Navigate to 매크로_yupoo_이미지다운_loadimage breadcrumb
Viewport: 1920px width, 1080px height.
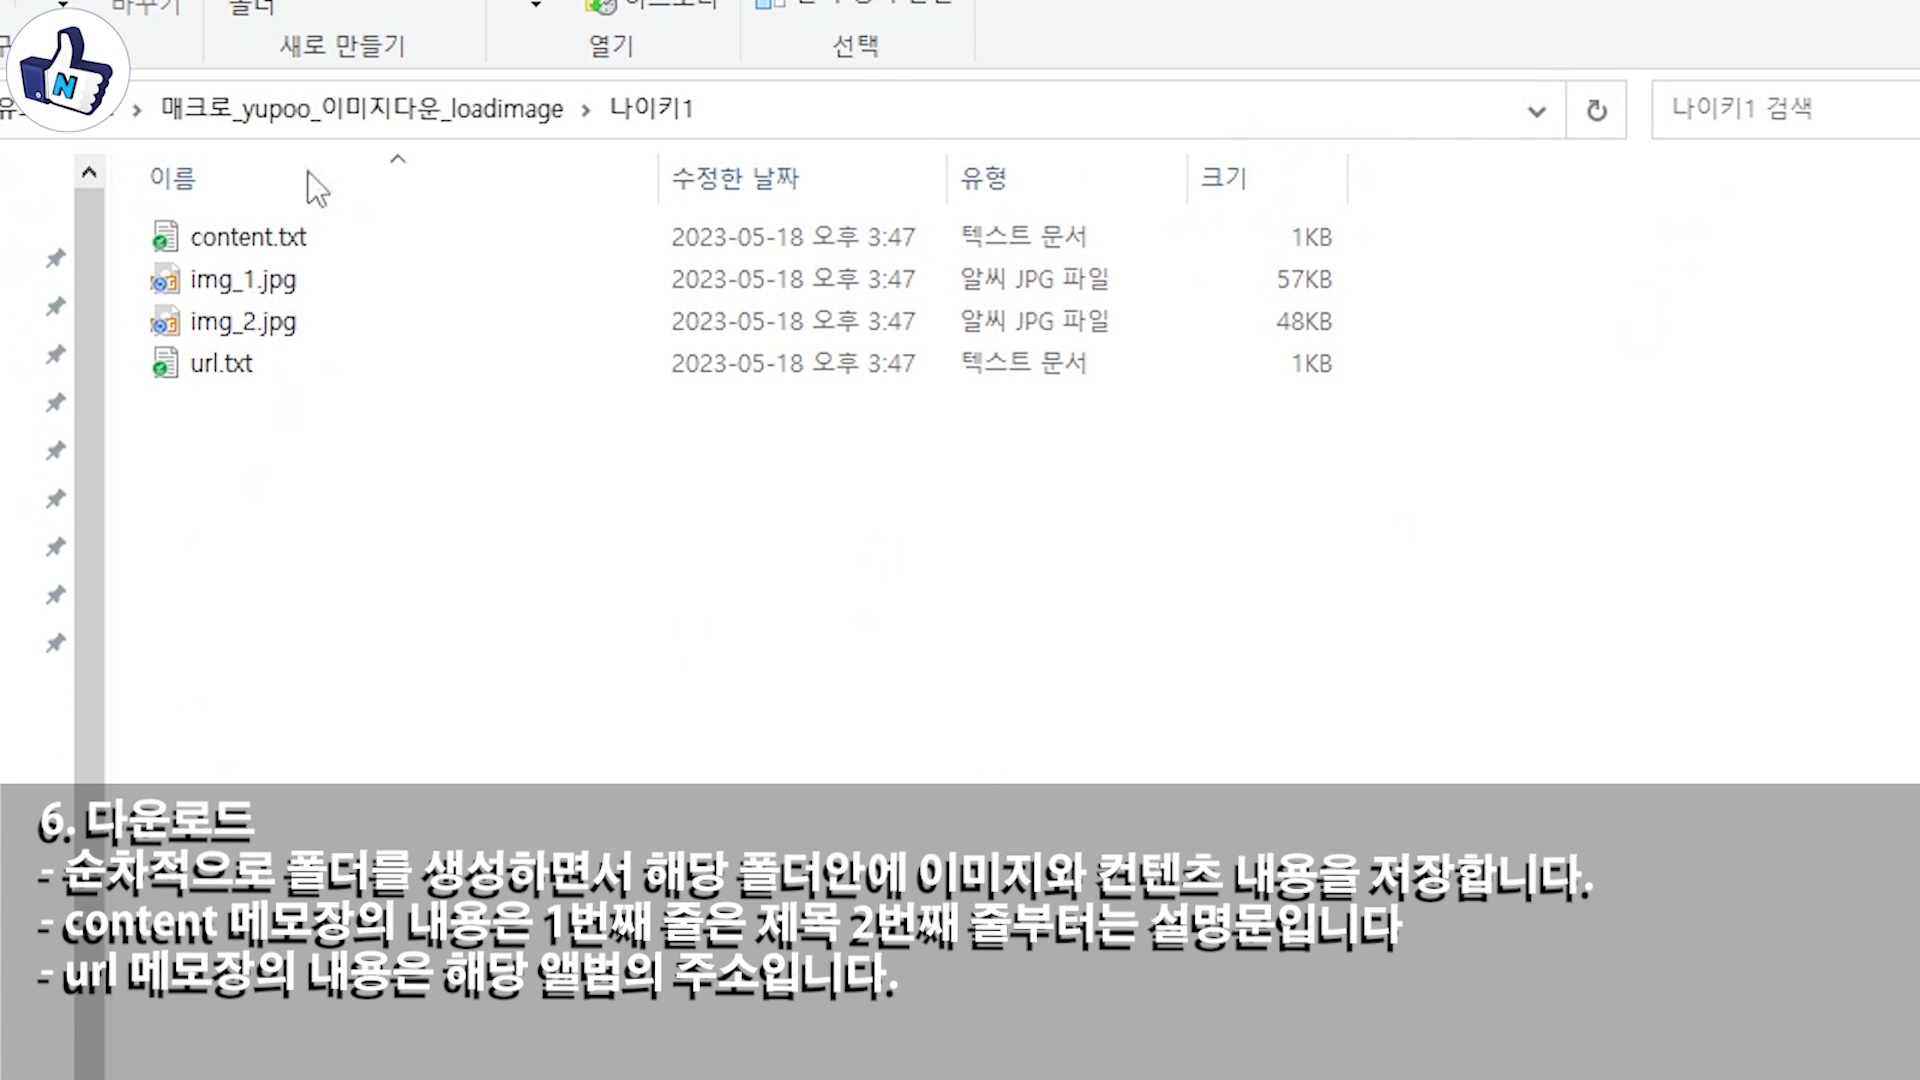[362, 109]
